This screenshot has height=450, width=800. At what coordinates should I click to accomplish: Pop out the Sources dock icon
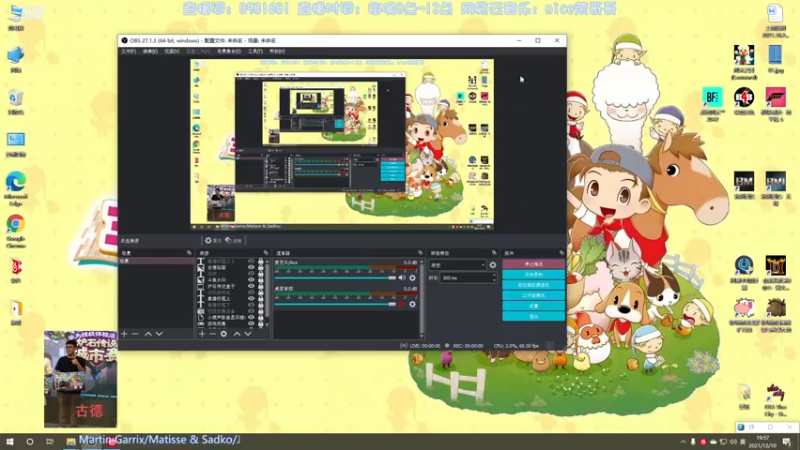click(x=265, y=253)
